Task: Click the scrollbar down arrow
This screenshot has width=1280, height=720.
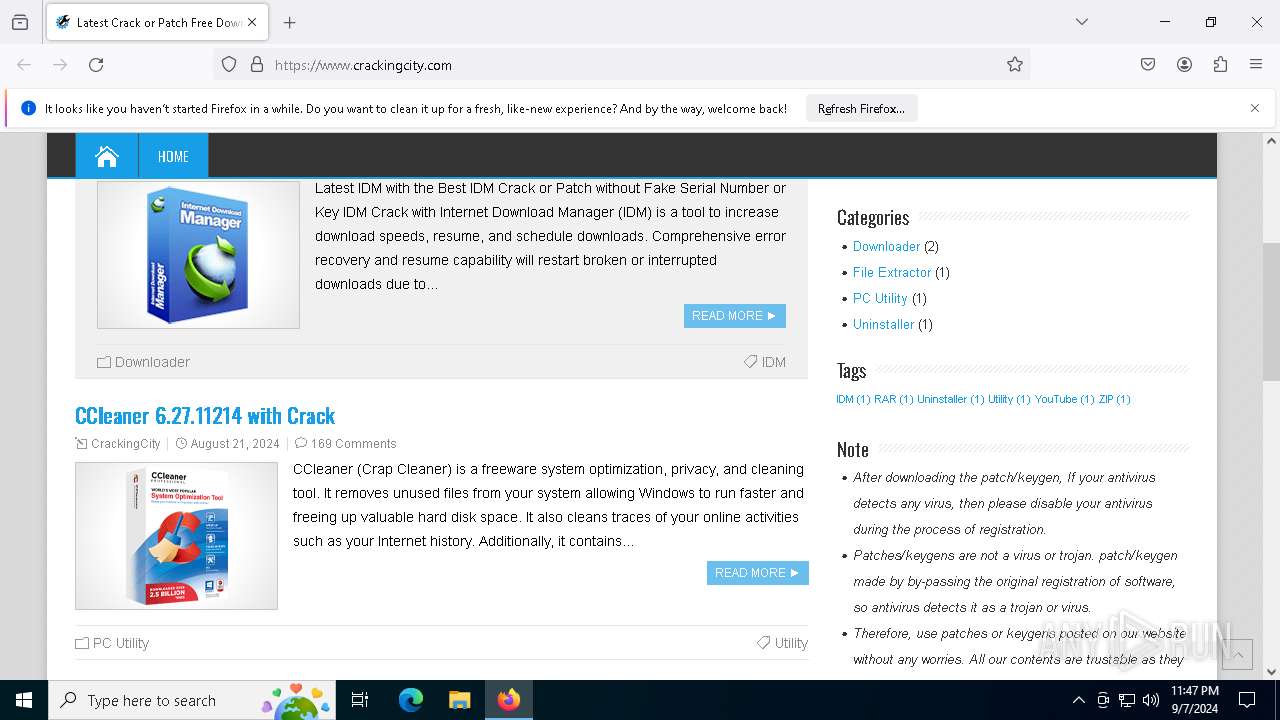Action: pyautogui.click(x=1271, y=672)
